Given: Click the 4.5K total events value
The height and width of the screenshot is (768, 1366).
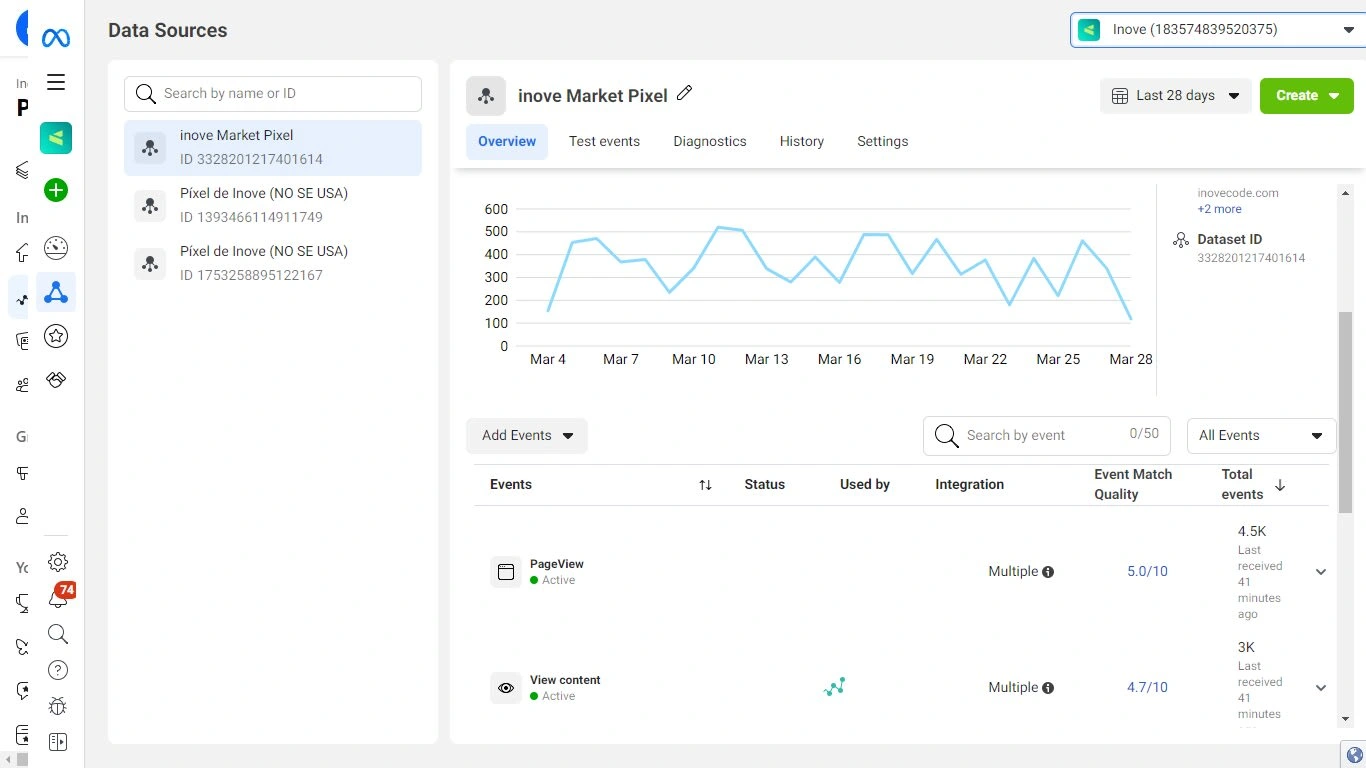Looking at the screenshot, I should (x=1252, y=532).
